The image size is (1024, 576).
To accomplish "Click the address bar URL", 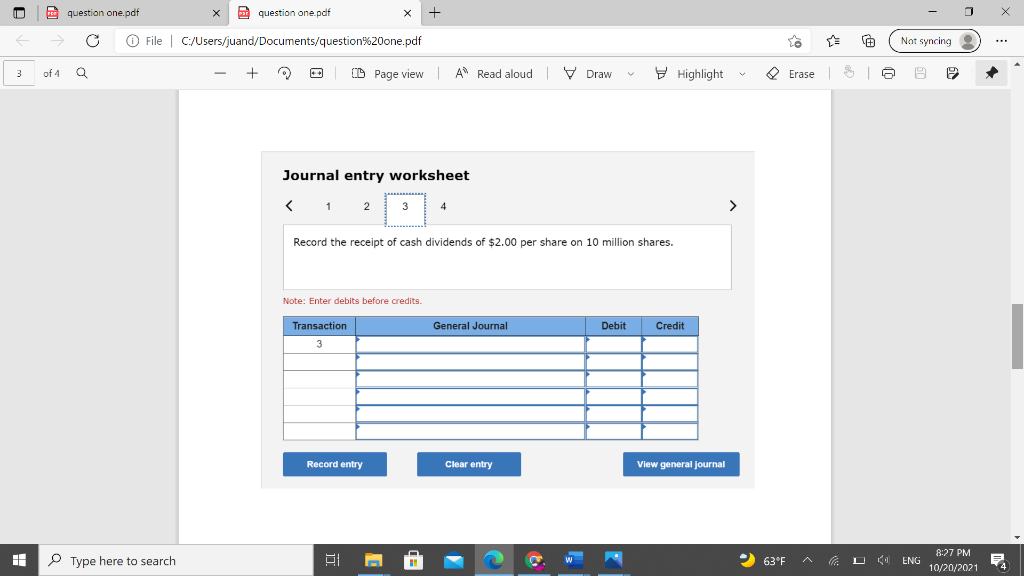I will pyautogui.click(x=301, y=40).
